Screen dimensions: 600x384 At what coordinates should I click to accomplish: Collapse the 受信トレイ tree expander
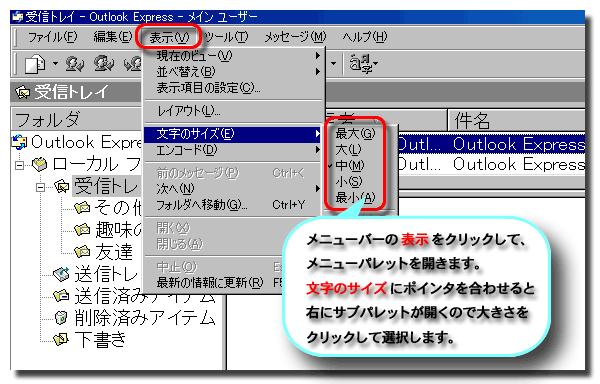click(x=40, y=187)
